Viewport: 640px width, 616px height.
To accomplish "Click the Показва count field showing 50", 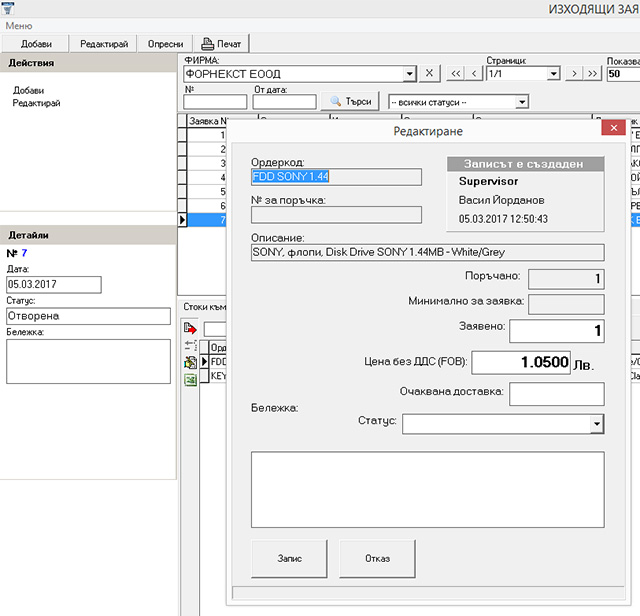I will pos(623,74).
